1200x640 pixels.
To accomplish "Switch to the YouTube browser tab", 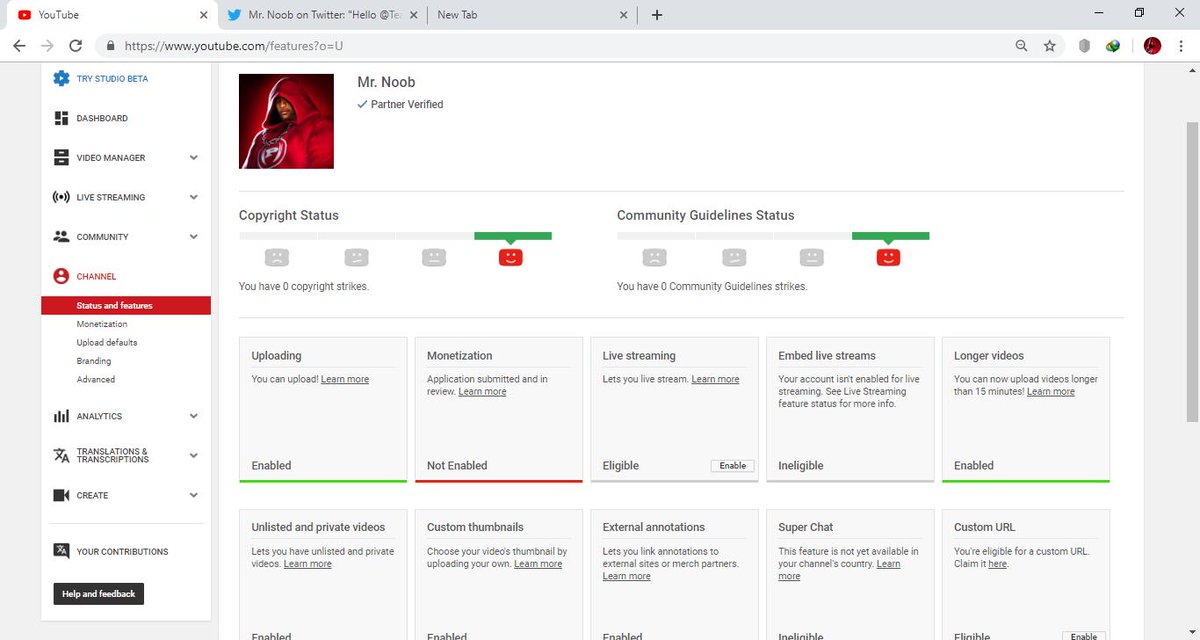I will (110, 15).
